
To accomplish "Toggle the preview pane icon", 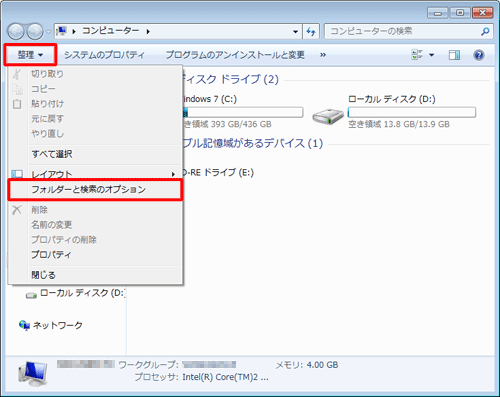I will pos(454,55).
